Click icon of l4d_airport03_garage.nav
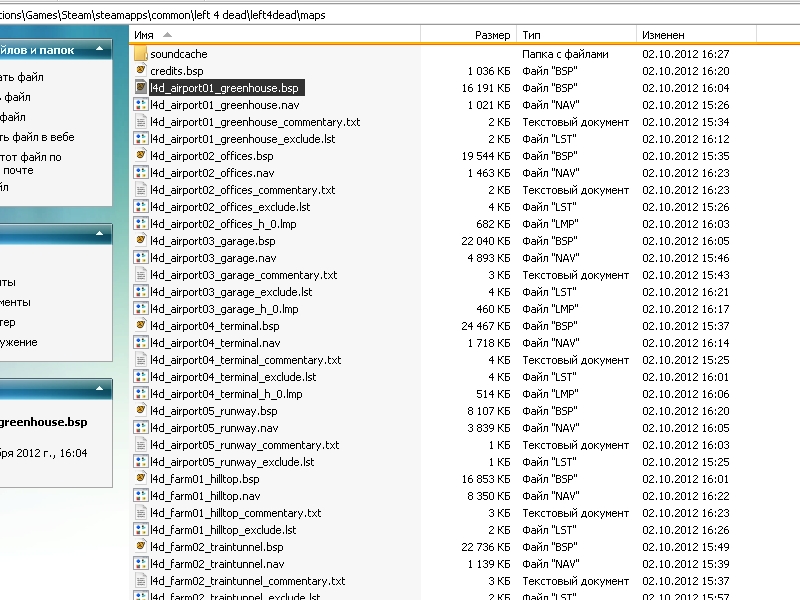 [x=140, y=258]
